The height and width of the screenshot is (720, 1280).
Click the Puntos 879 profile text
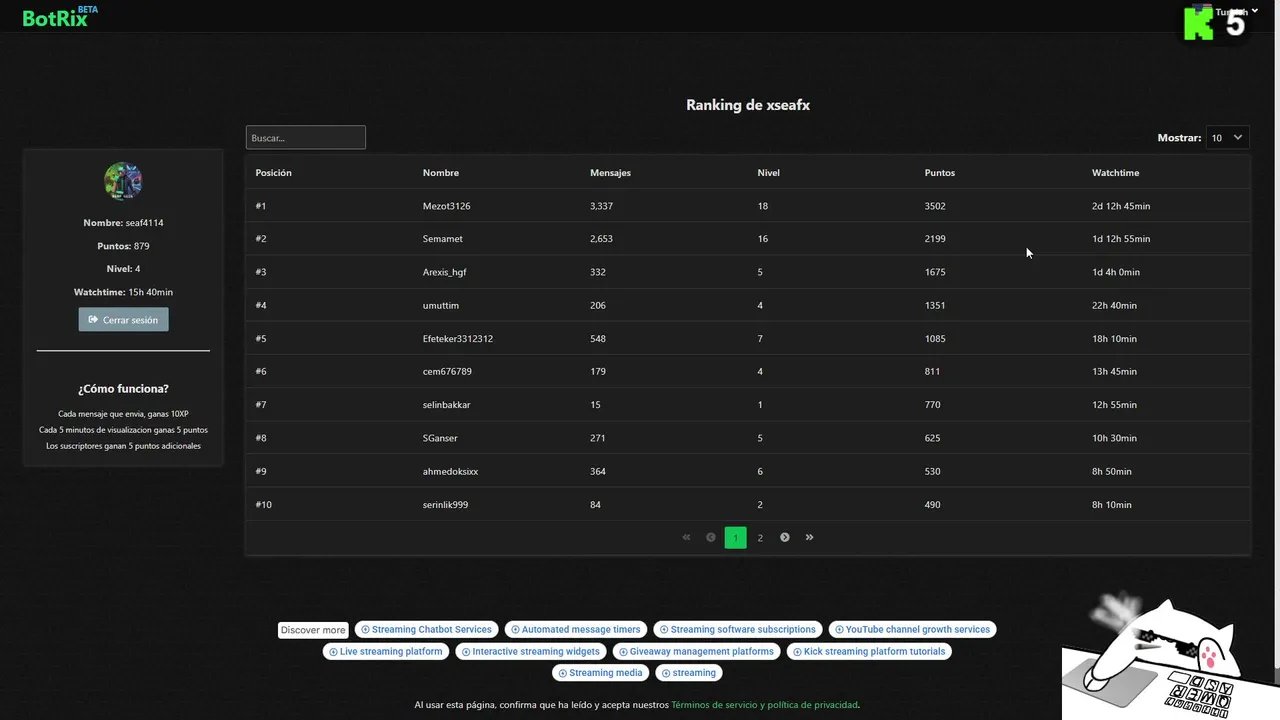point(123,246)
